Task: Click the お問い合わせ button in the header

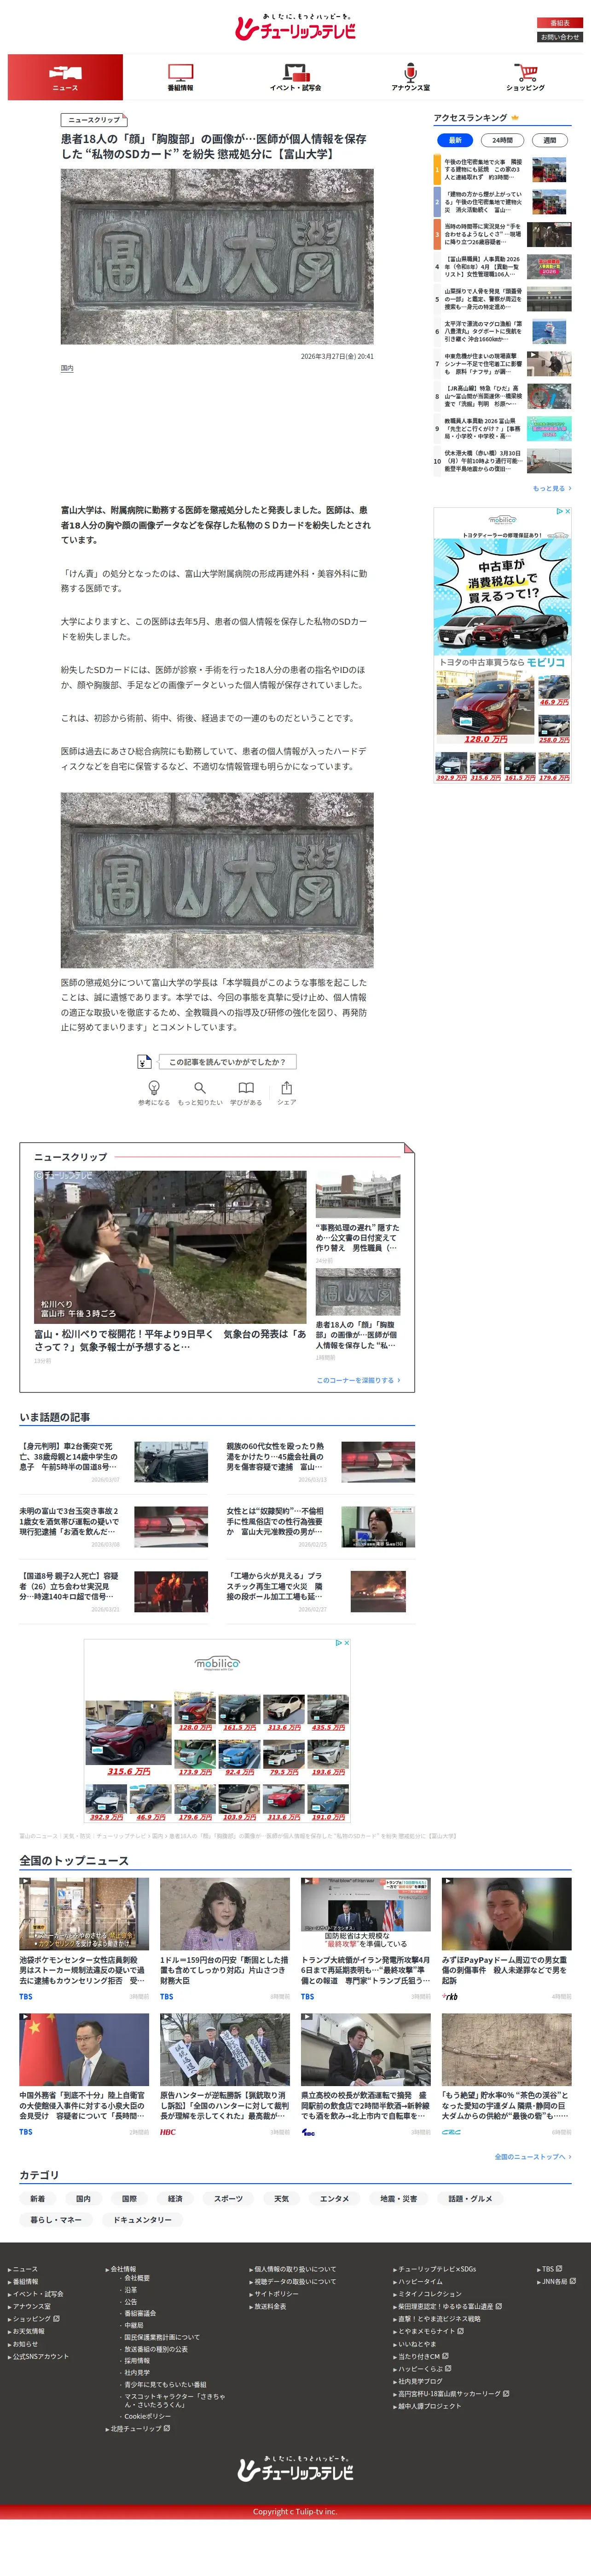Action: pos(560,37)
